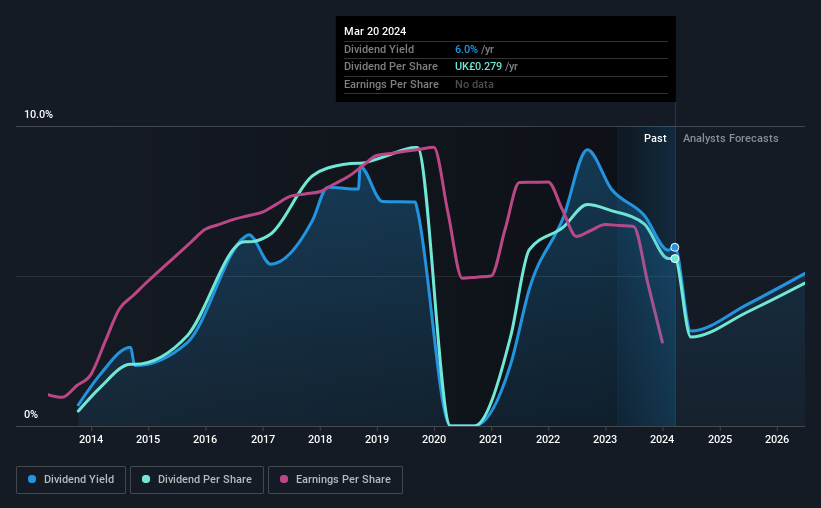821x508 pixels.
Task: Select the blue Dividend Yield data point marker
Action: click(675, 247)
